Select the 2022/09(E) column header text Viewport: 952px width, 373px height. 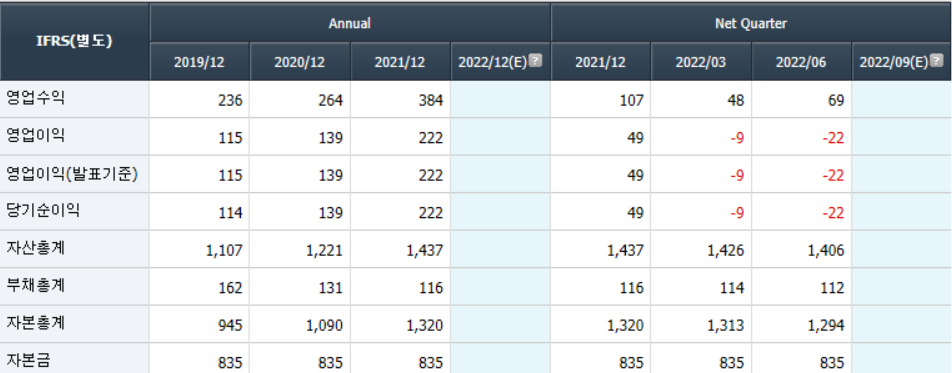(x=894, y=63)
